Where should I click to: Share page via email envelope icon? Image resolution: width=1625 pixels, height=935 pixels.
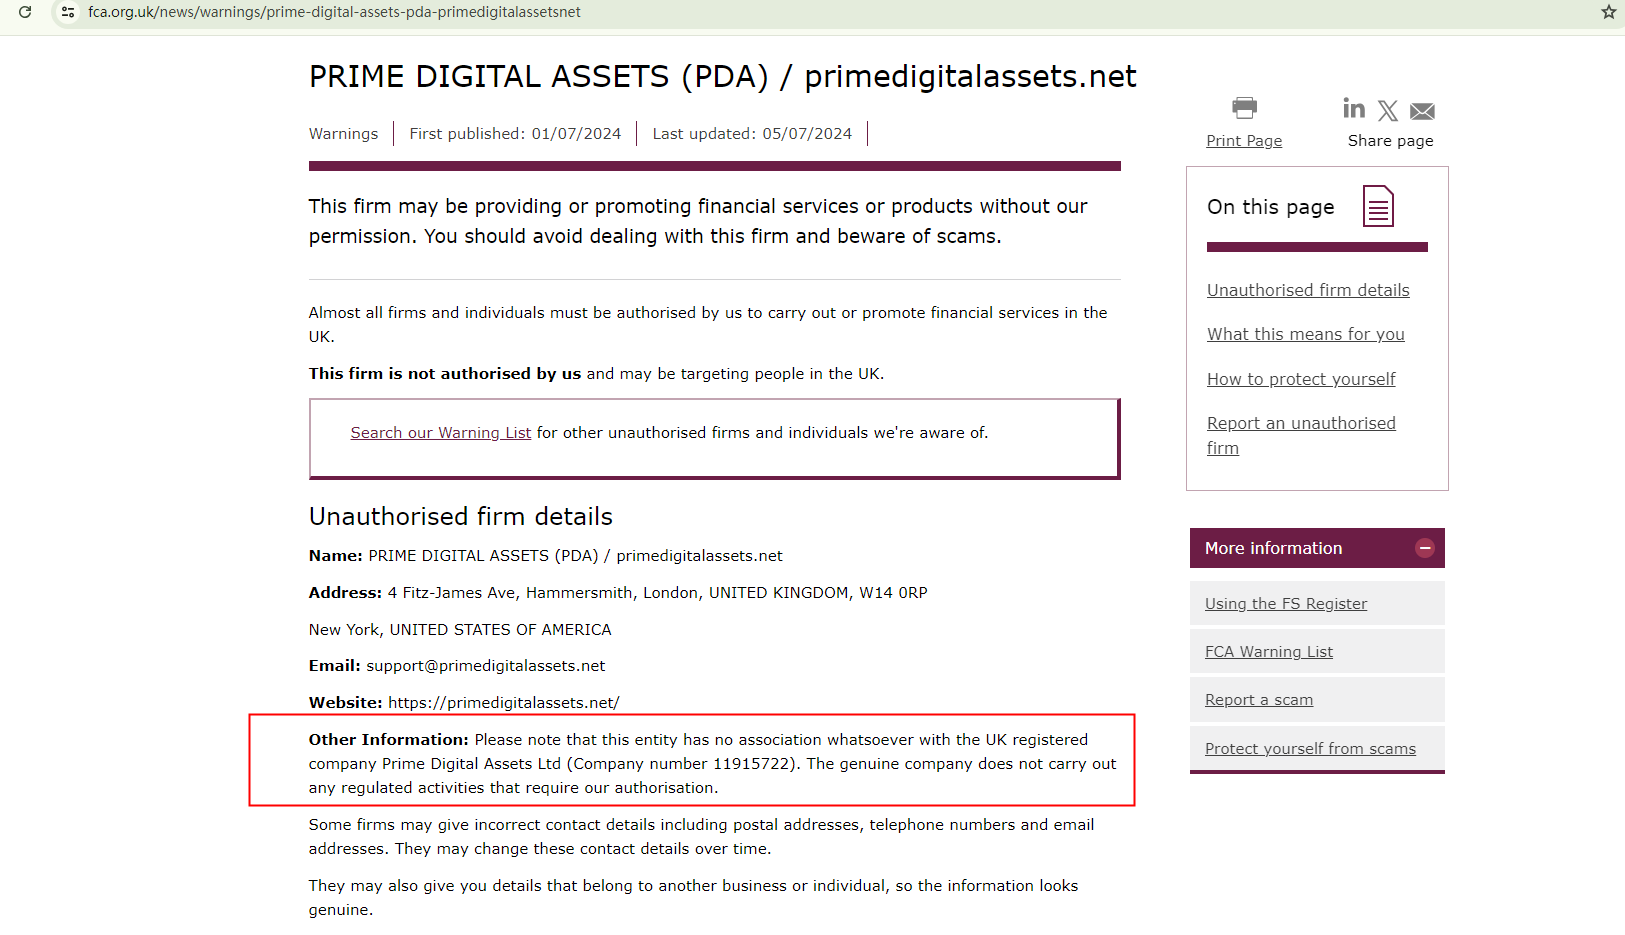(x=1422, y=110)
